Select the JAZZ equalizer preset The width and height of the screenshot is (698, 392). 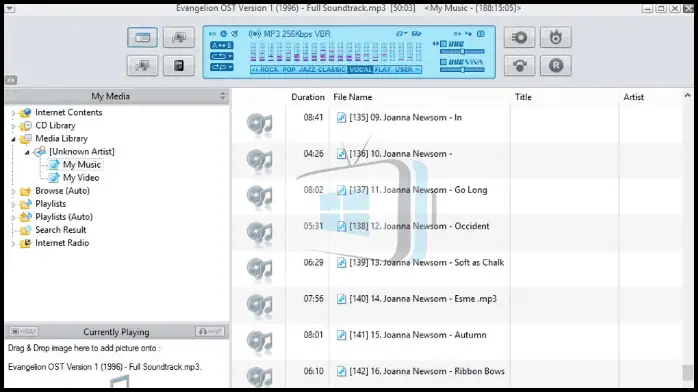pyautogui.click(x=307, y=69)
